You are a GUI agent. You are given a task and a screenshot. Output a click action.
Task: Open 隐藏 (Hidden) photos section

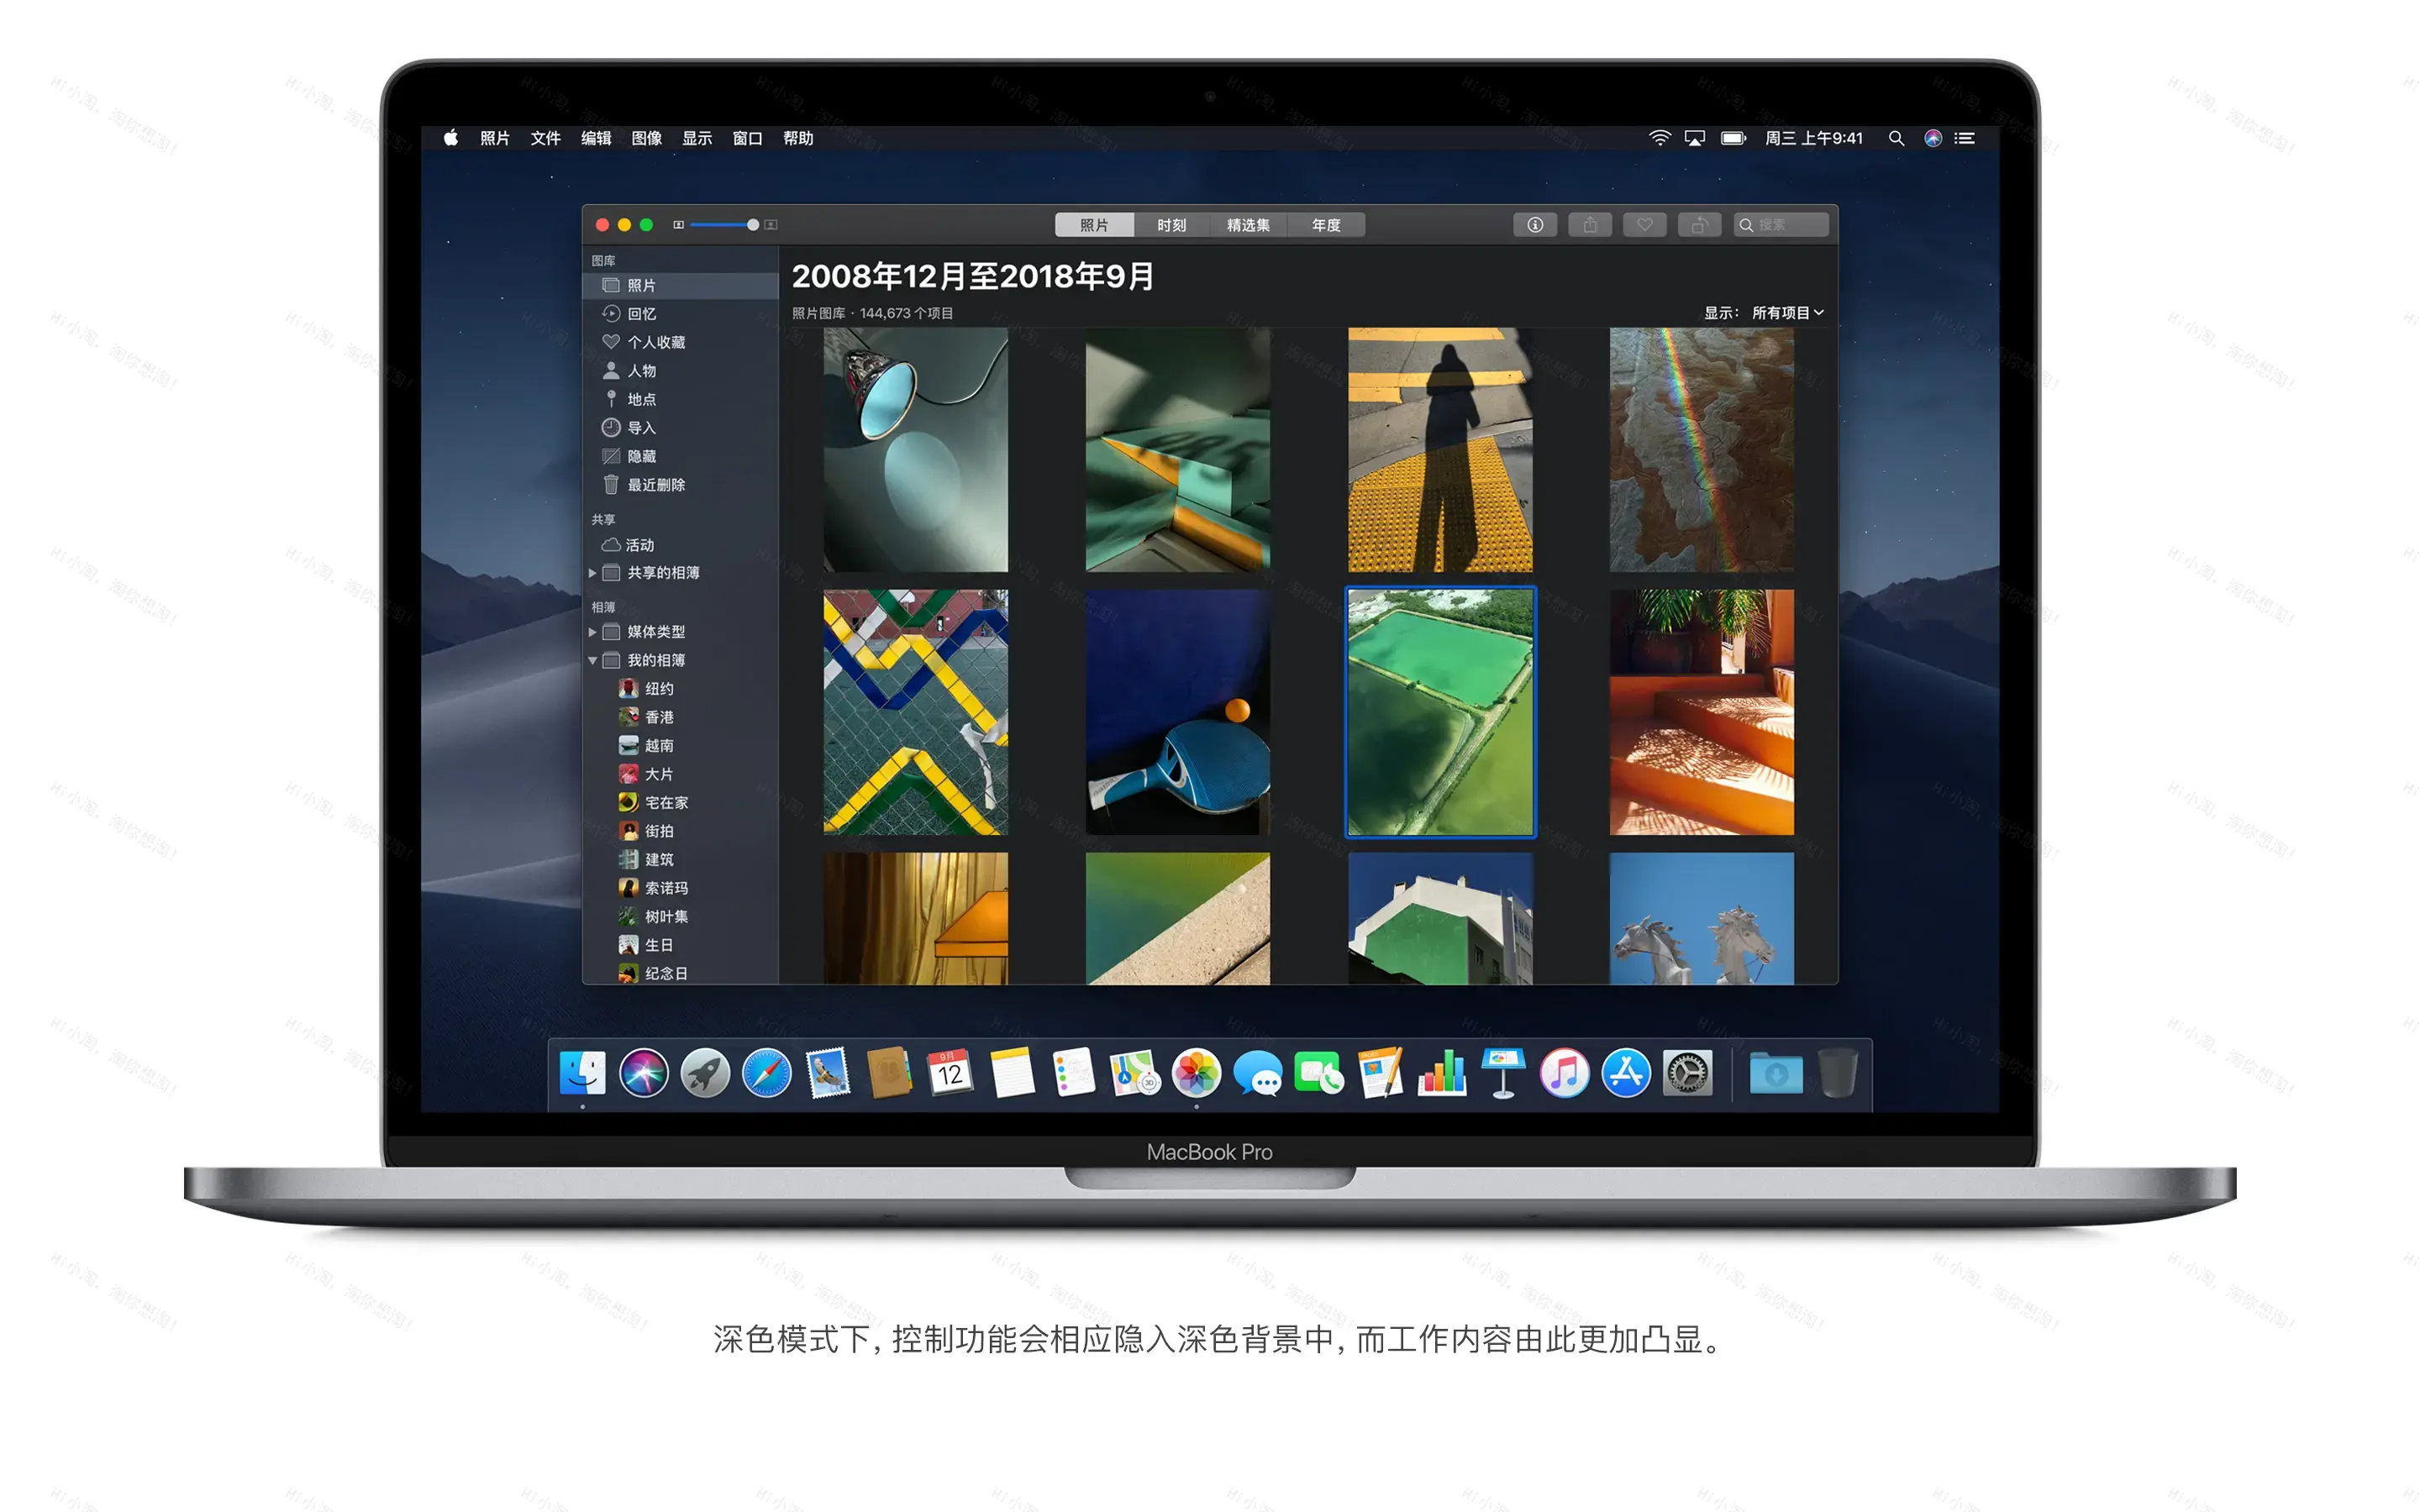point(641,456)
